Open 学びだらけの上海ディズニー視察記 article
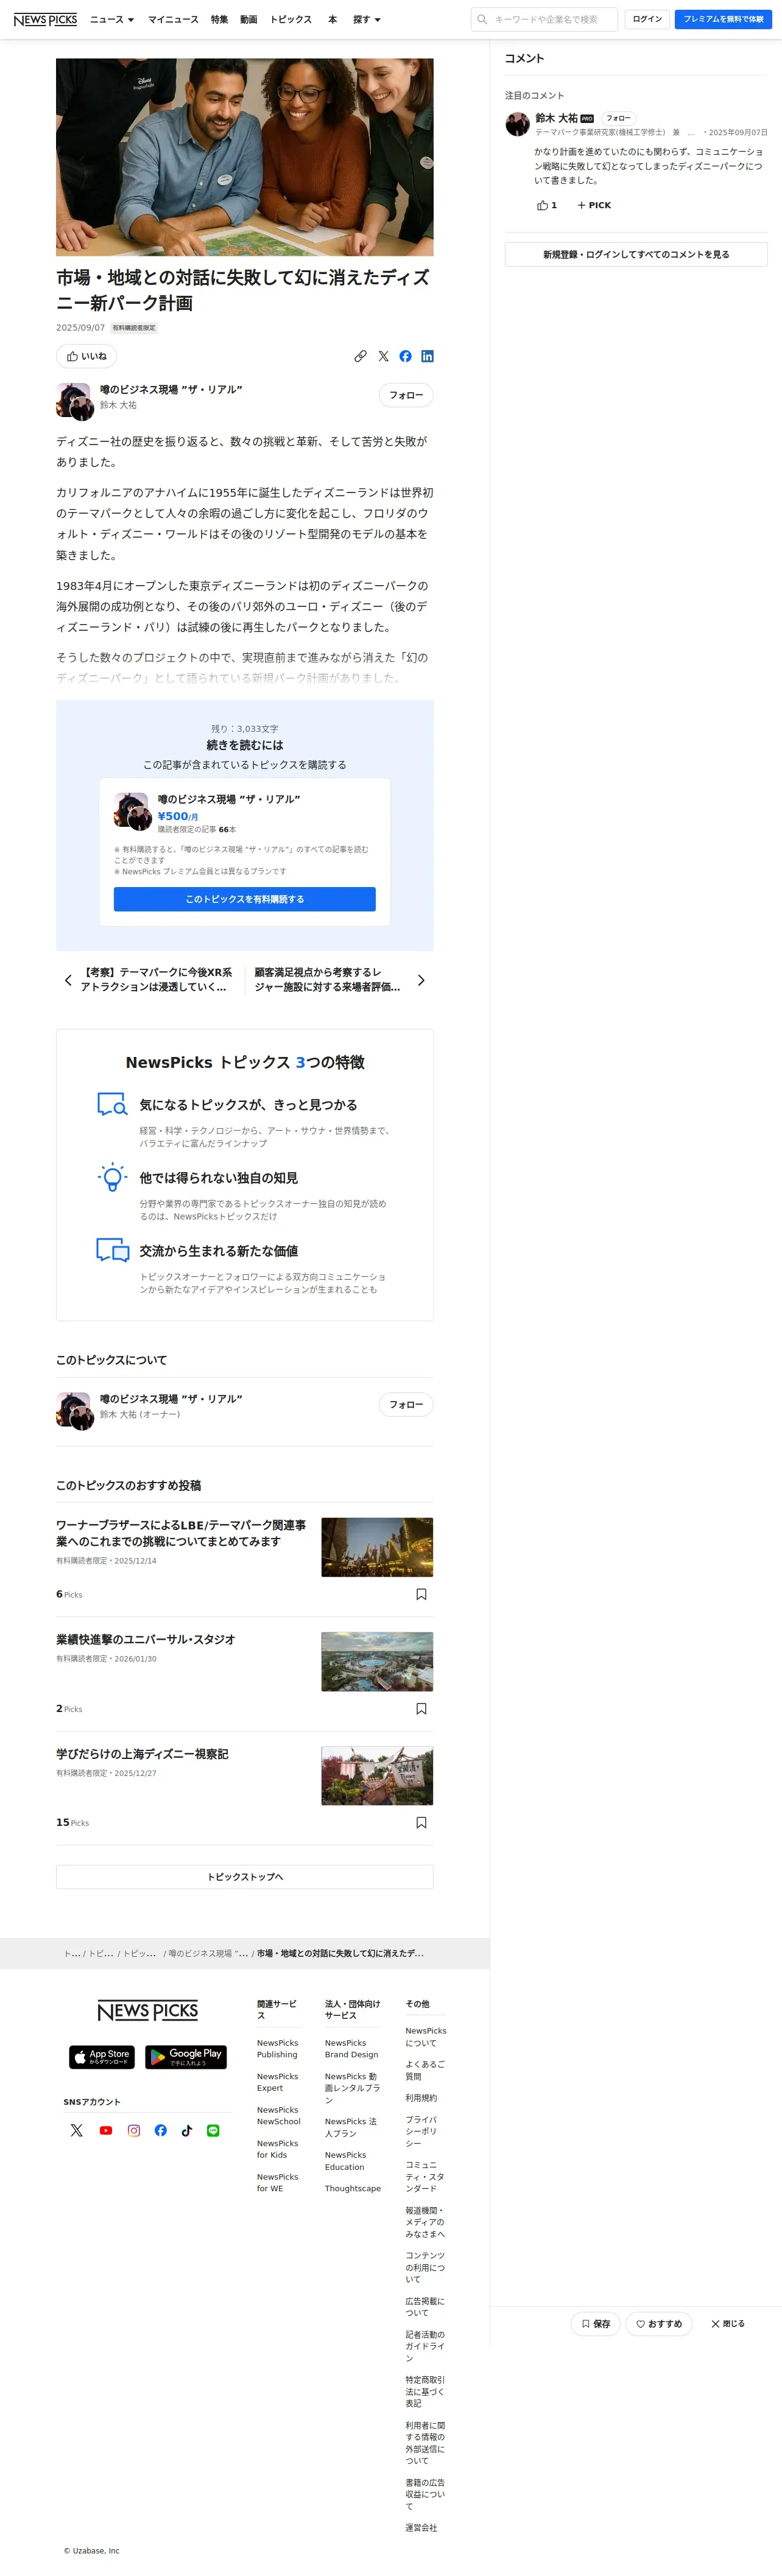782x2576 pixels. [142, 1754]
